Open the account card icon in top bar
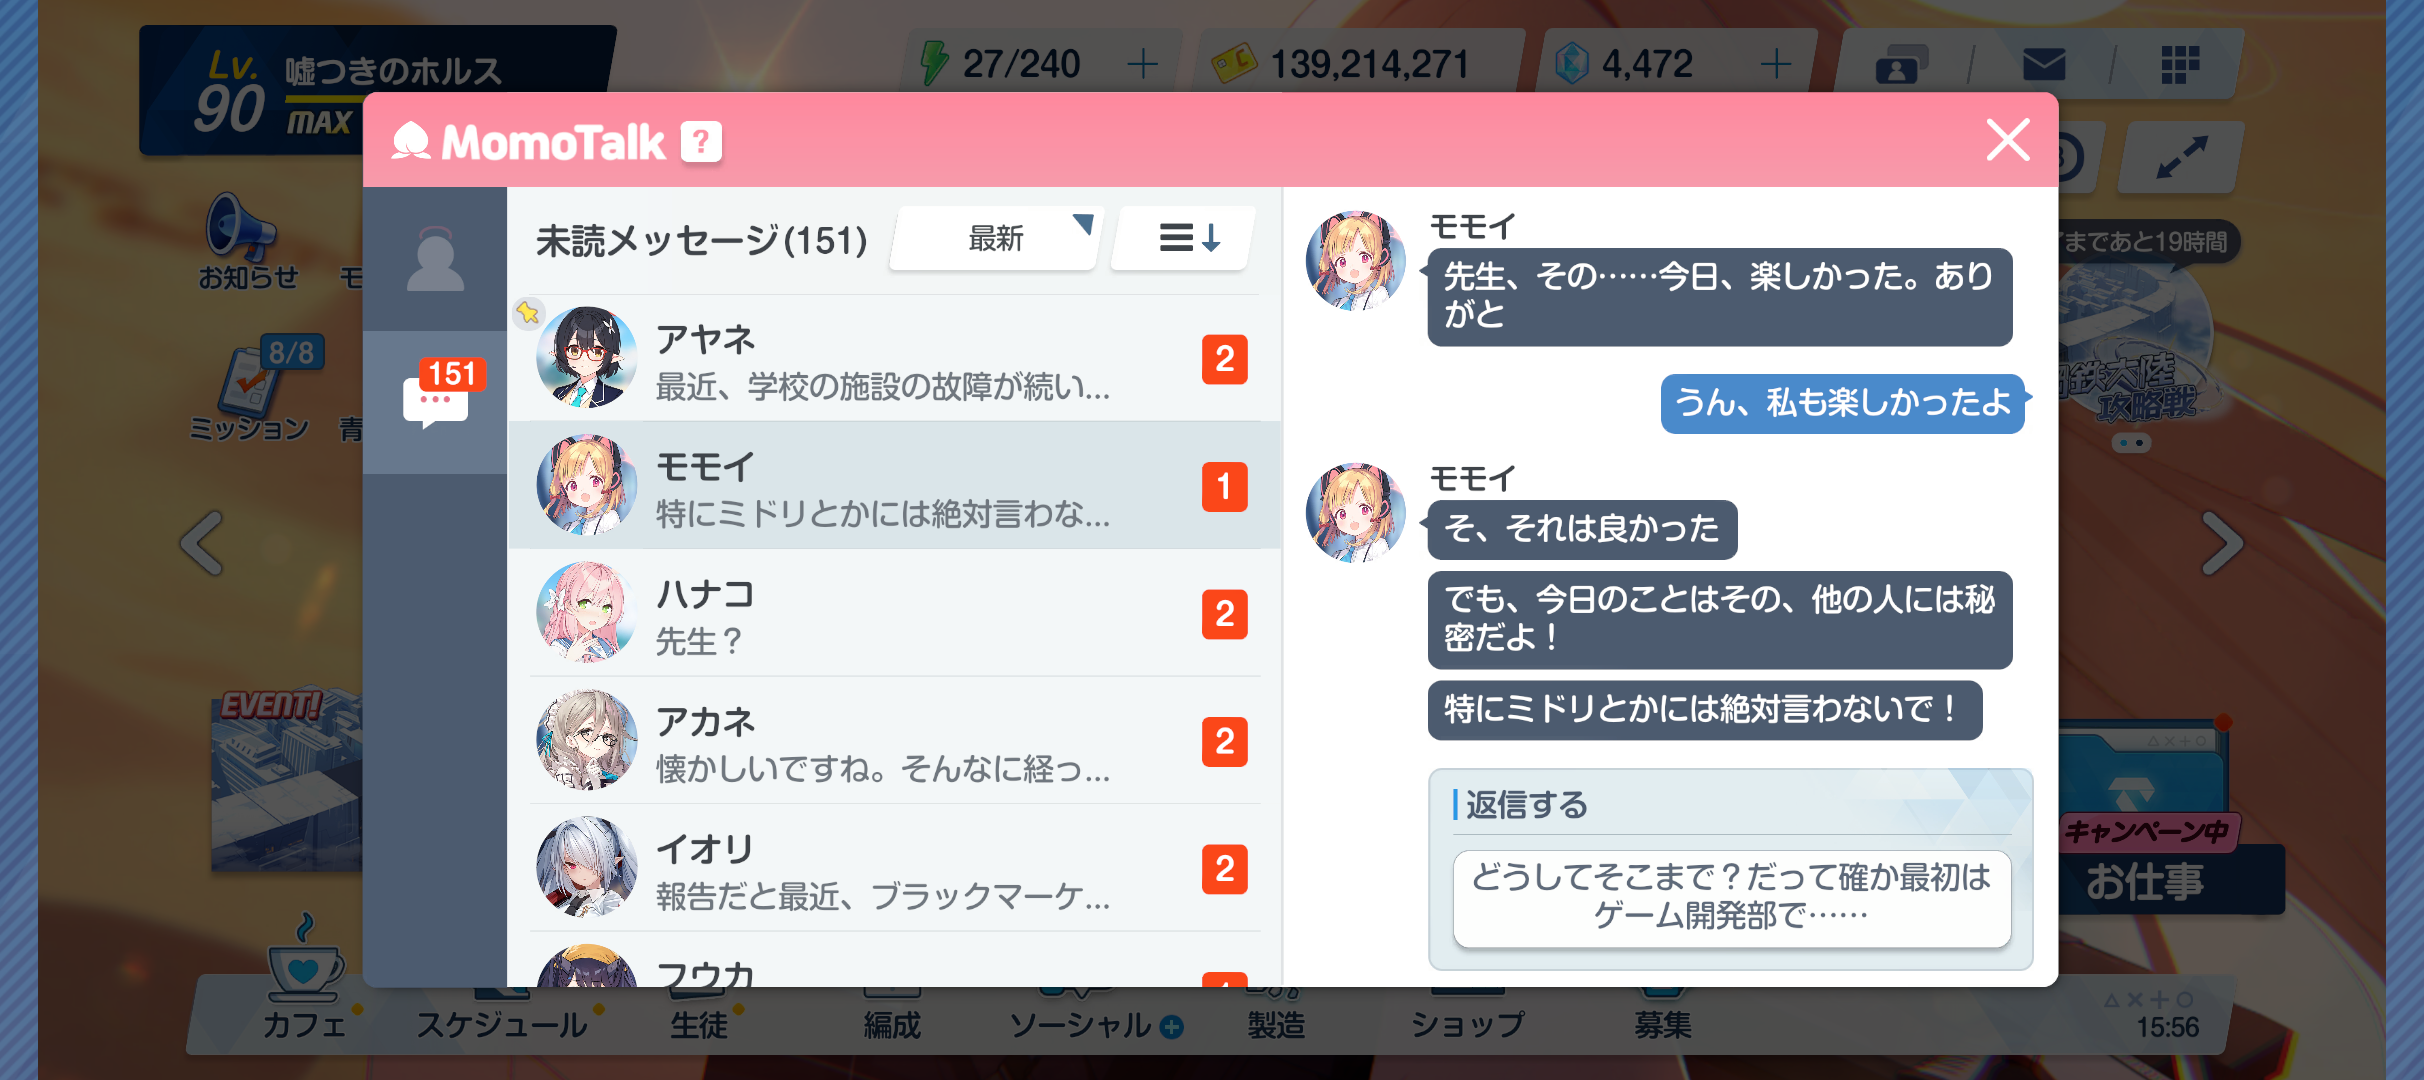2424x1080 pixels. coord(1899,65)
